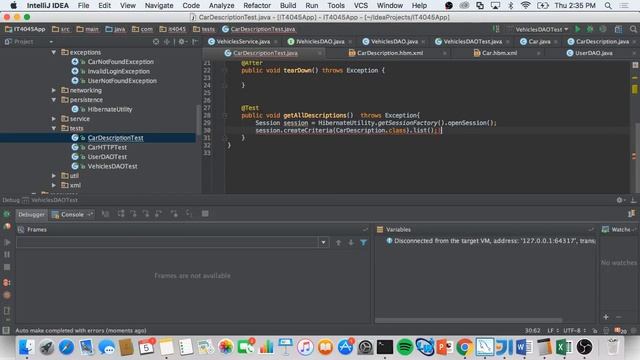Open CarHTTPTest in project tree
Image resolution: width=640 pixels, height=360 pixels.
click(x=107, y=147)
